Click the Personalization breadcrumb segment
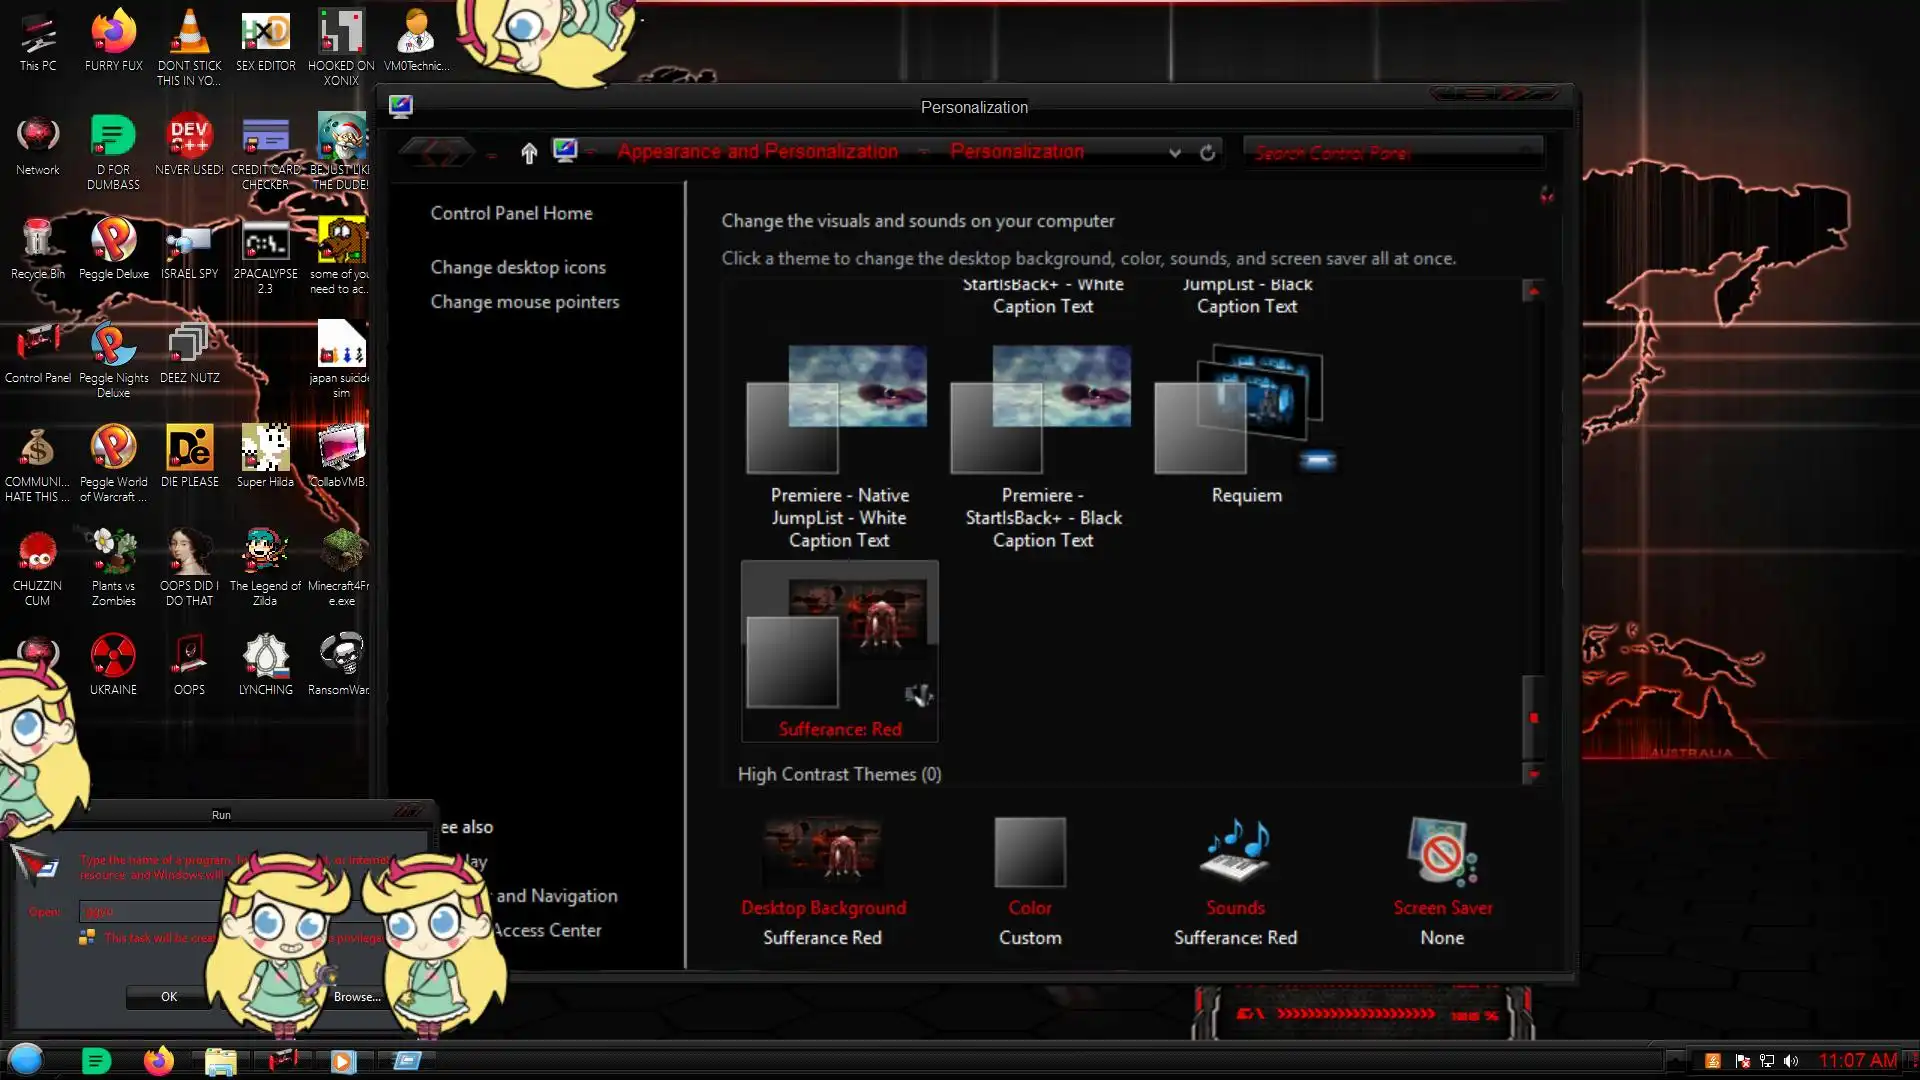 click(x=1016, y=152)
